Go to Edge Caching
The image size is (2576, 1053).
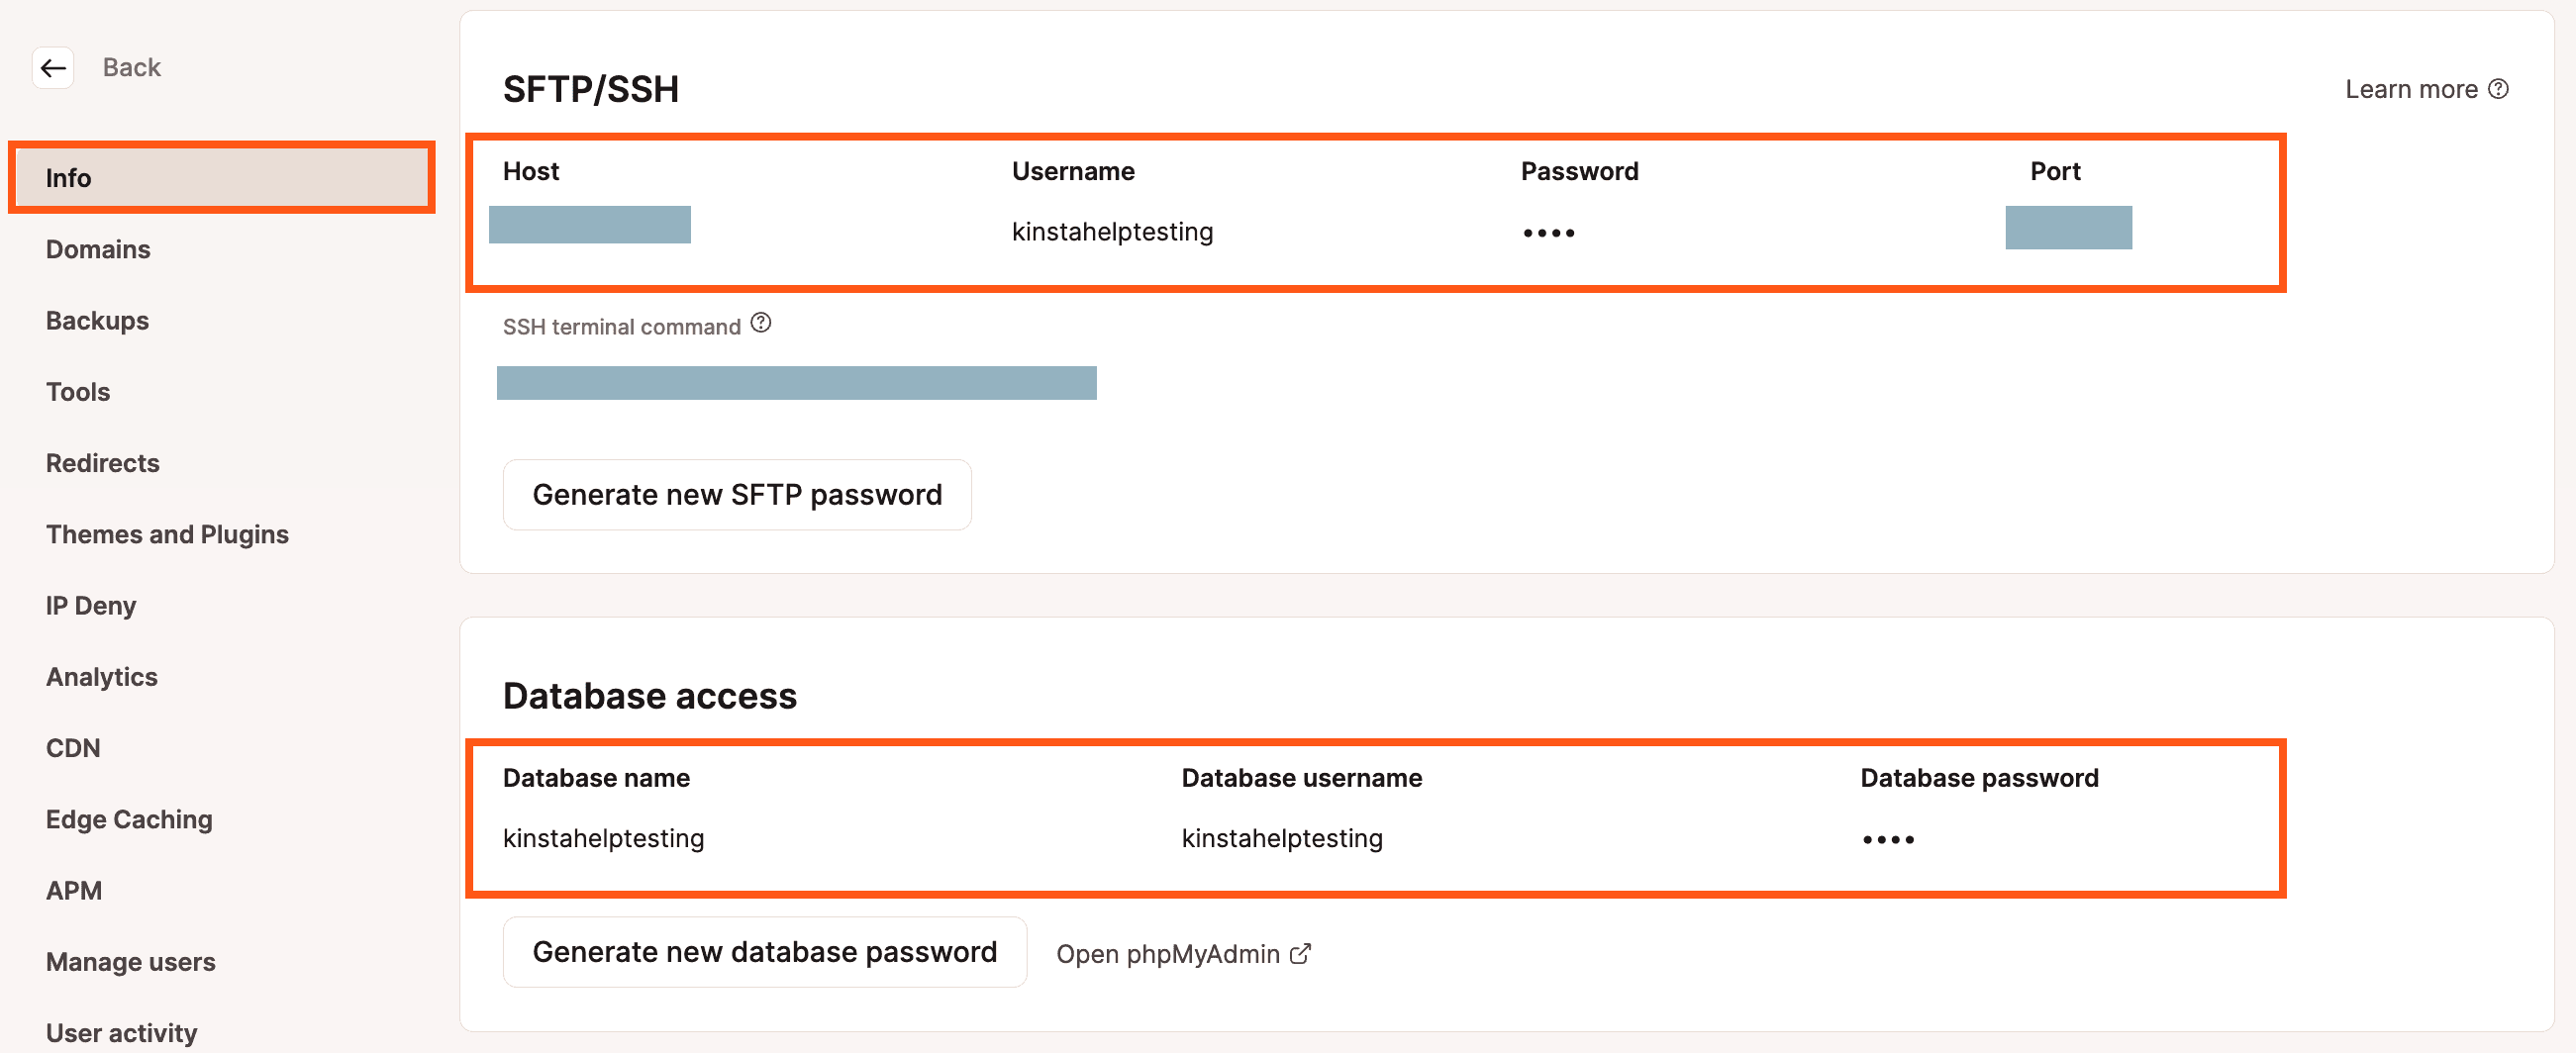(x=128, y=818)
